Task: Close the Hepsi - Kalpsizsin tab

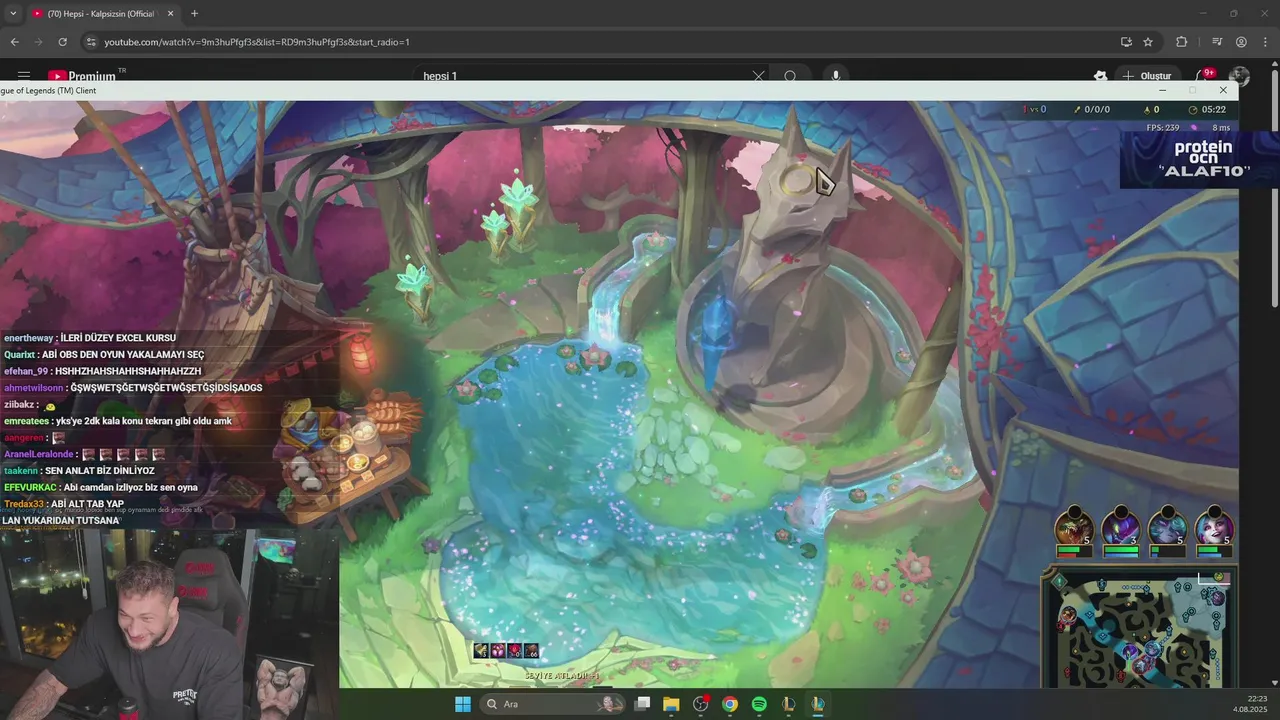Action: (x=170, y=14)
